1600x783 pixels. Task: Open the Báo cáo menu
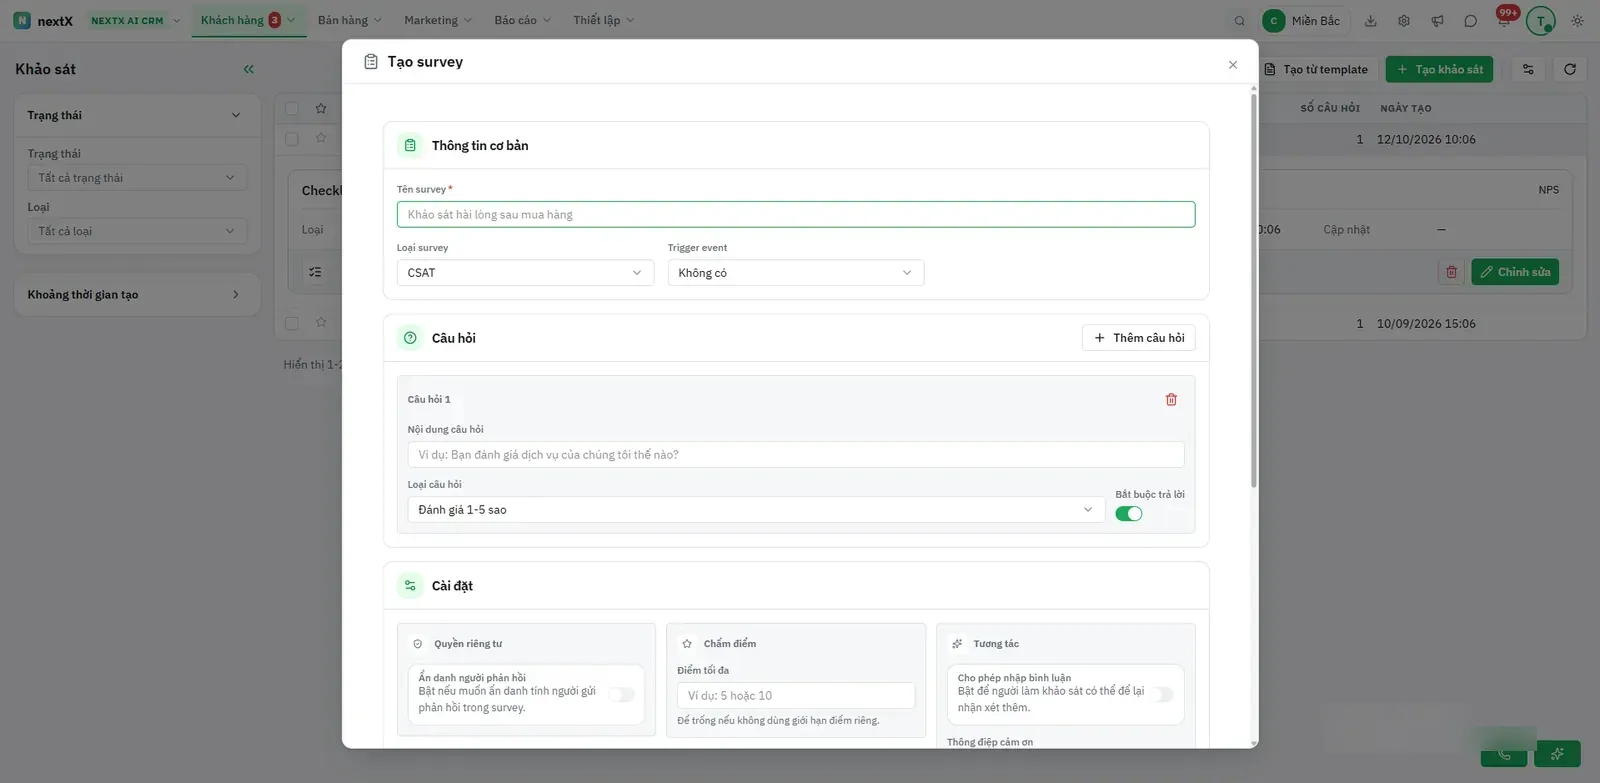523,20
